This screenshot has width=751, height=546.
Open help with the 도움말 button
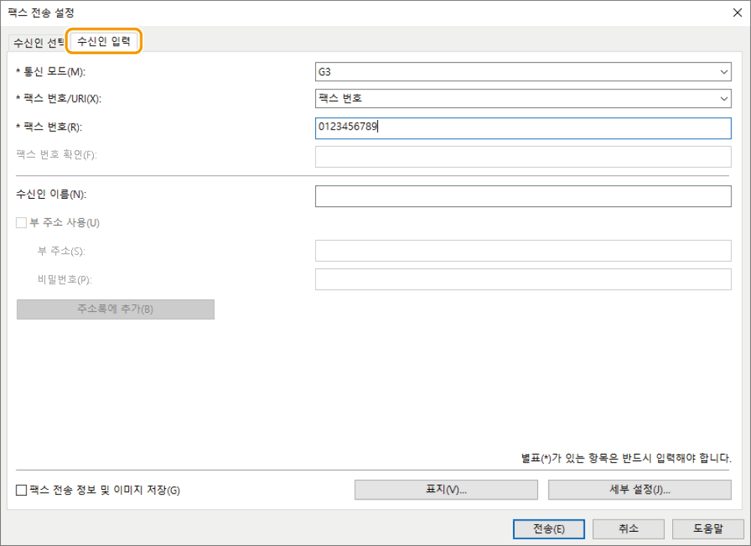(x=711, y=528)
